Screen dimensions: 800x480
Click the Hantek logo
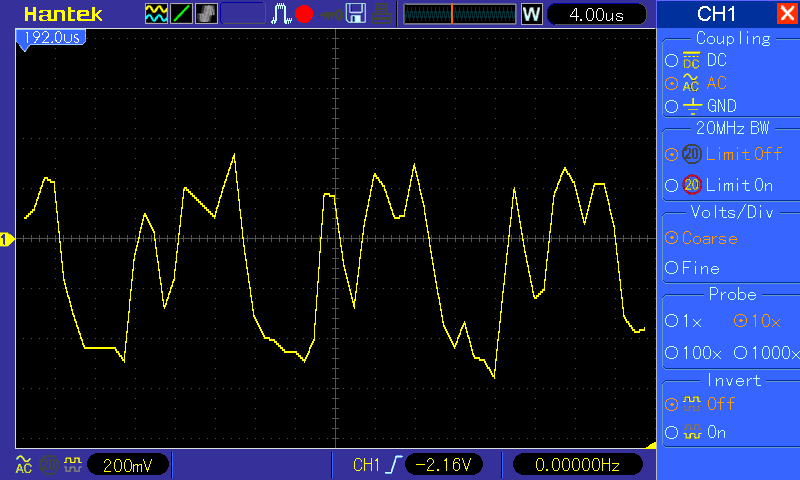[x=63, y=14]
